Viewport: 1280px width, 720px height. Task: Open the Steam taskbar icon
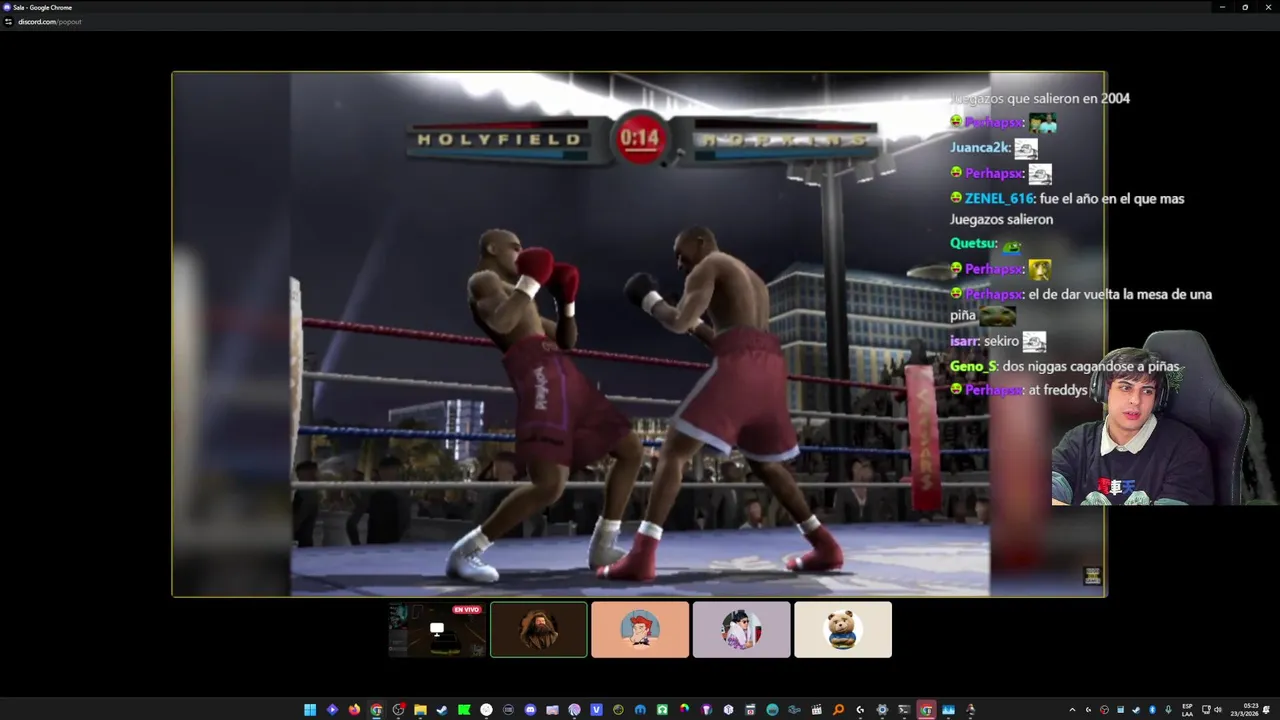click(442, 710)
